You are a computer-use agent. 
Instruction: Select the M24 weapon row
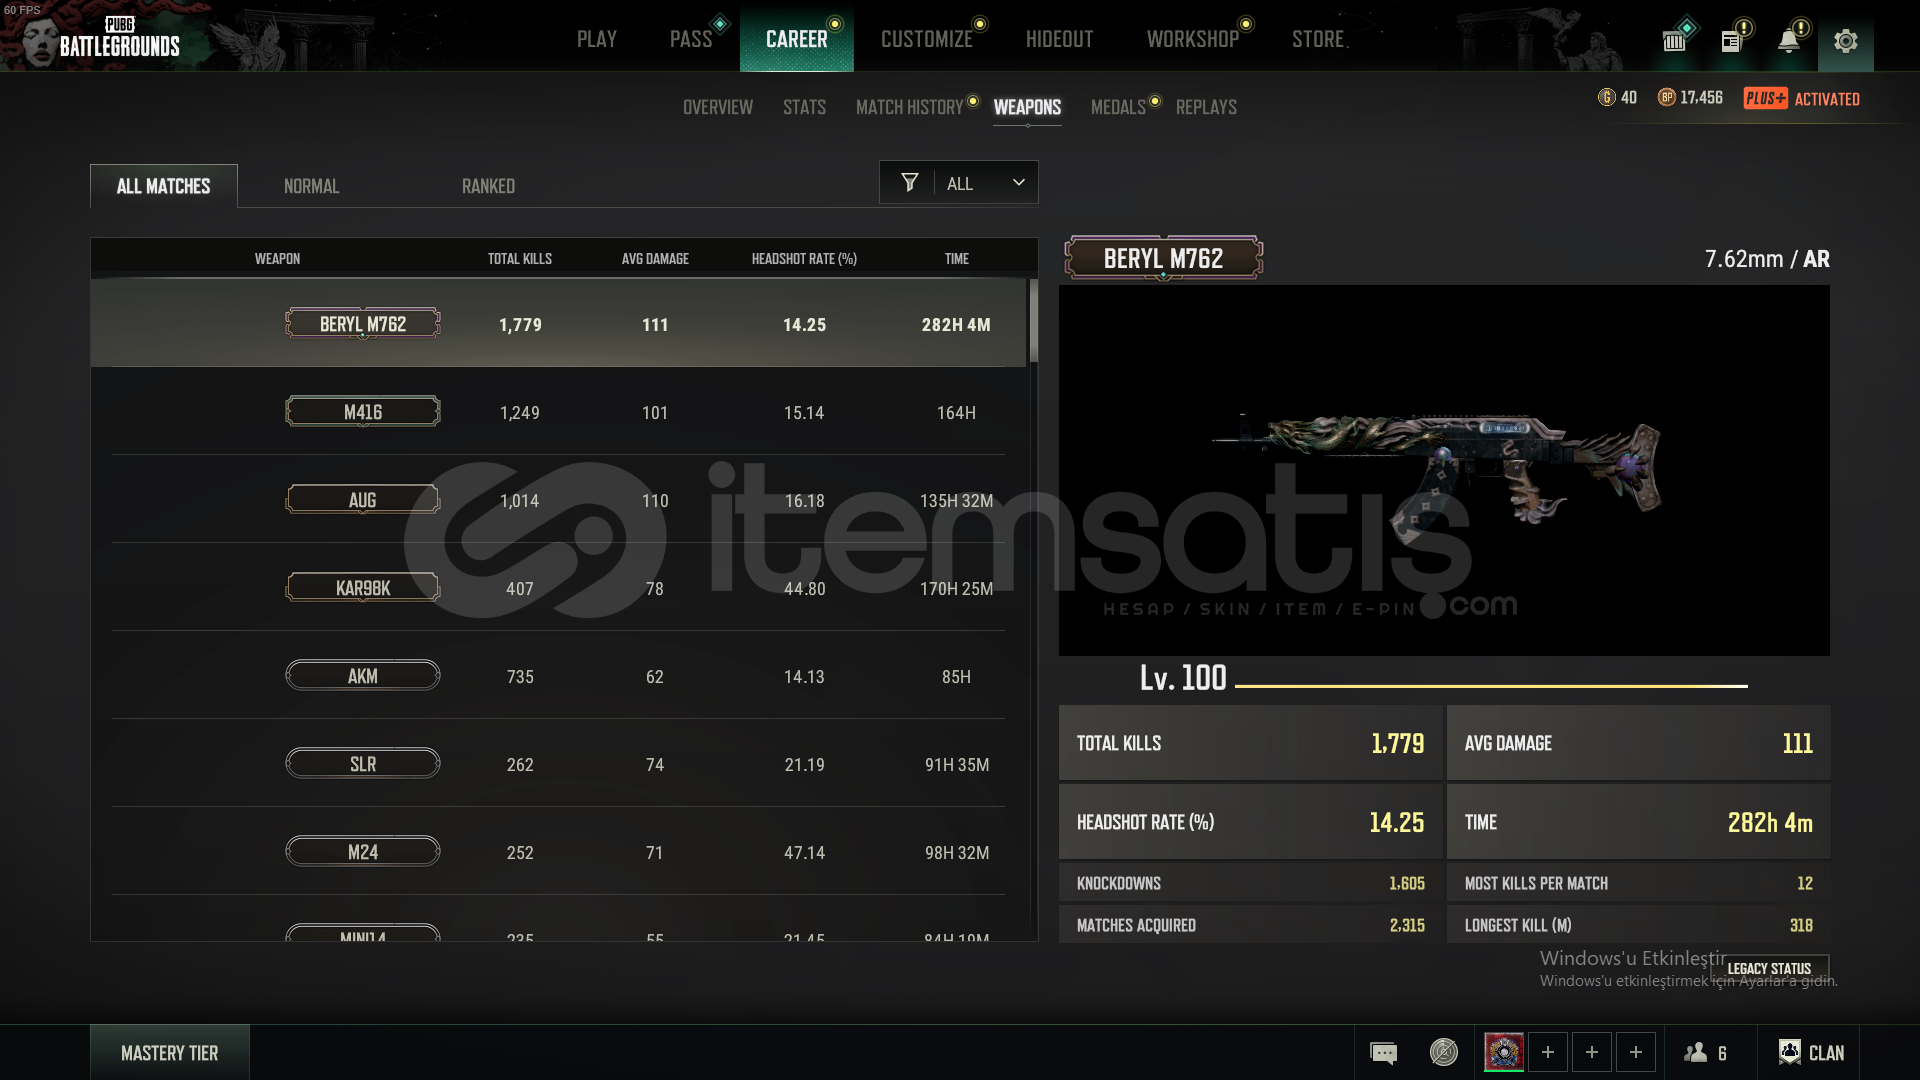coord(558,852)
